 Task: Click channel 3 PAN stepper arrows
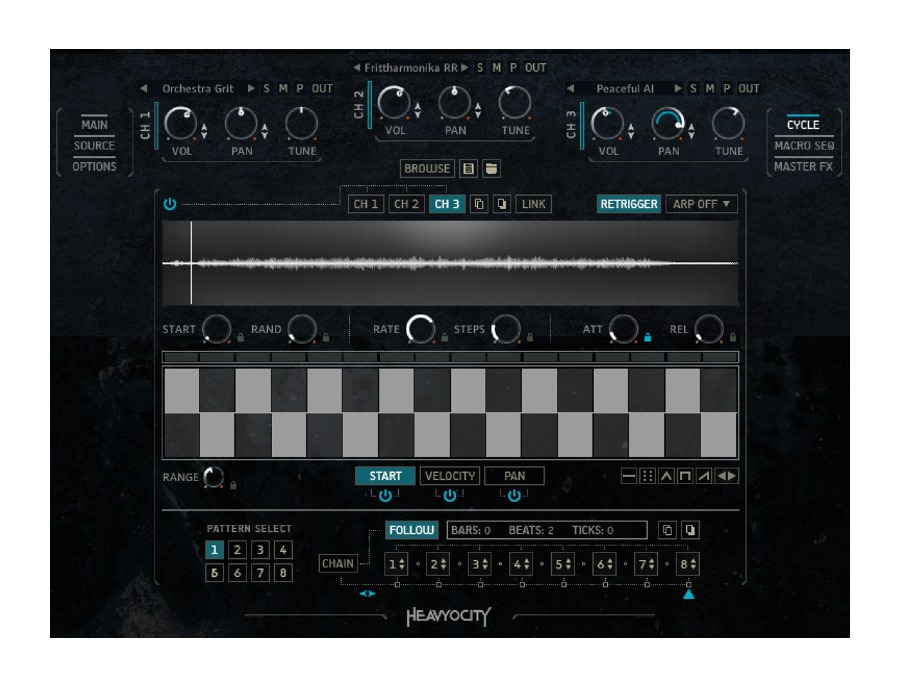tap(691, 131)
